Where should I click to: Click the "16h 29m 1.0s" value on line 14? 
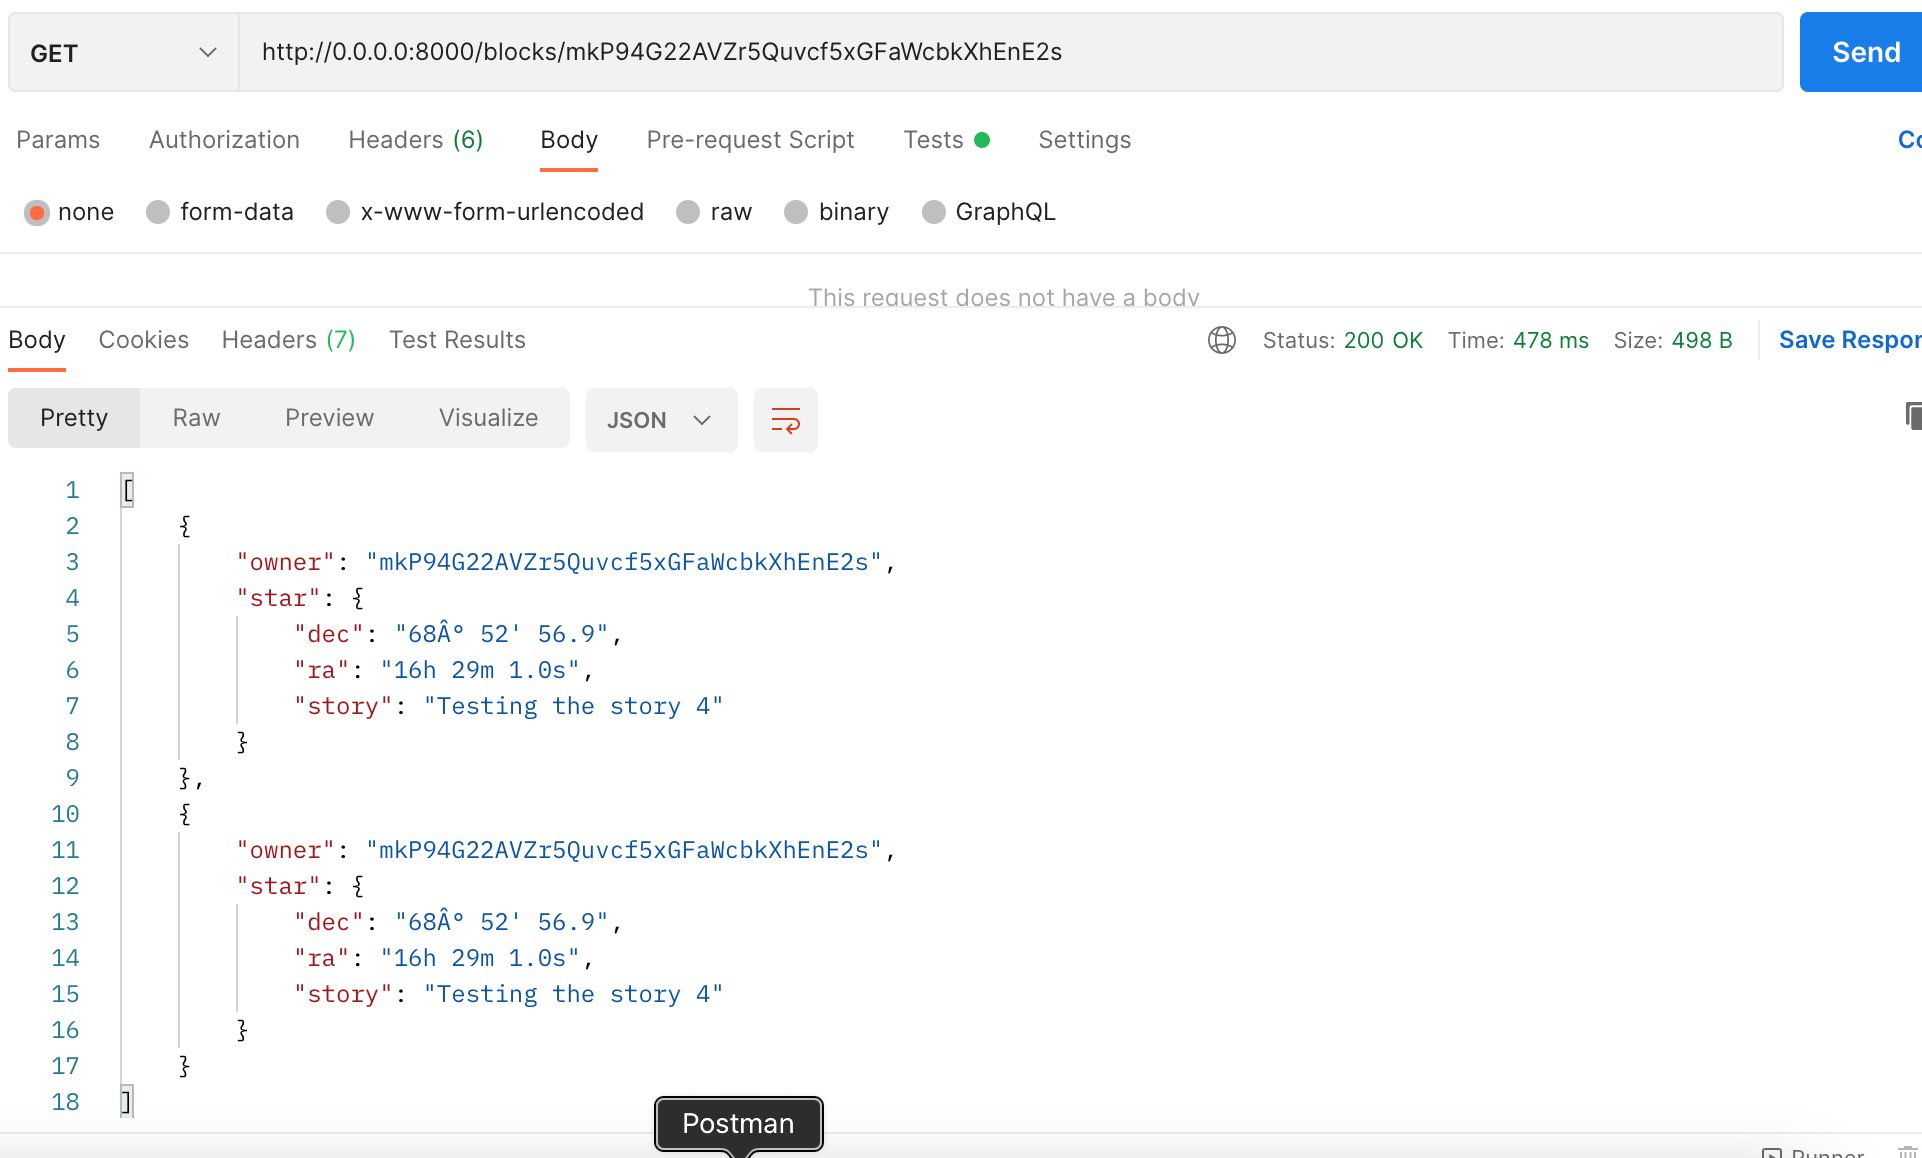click(480, 958)
